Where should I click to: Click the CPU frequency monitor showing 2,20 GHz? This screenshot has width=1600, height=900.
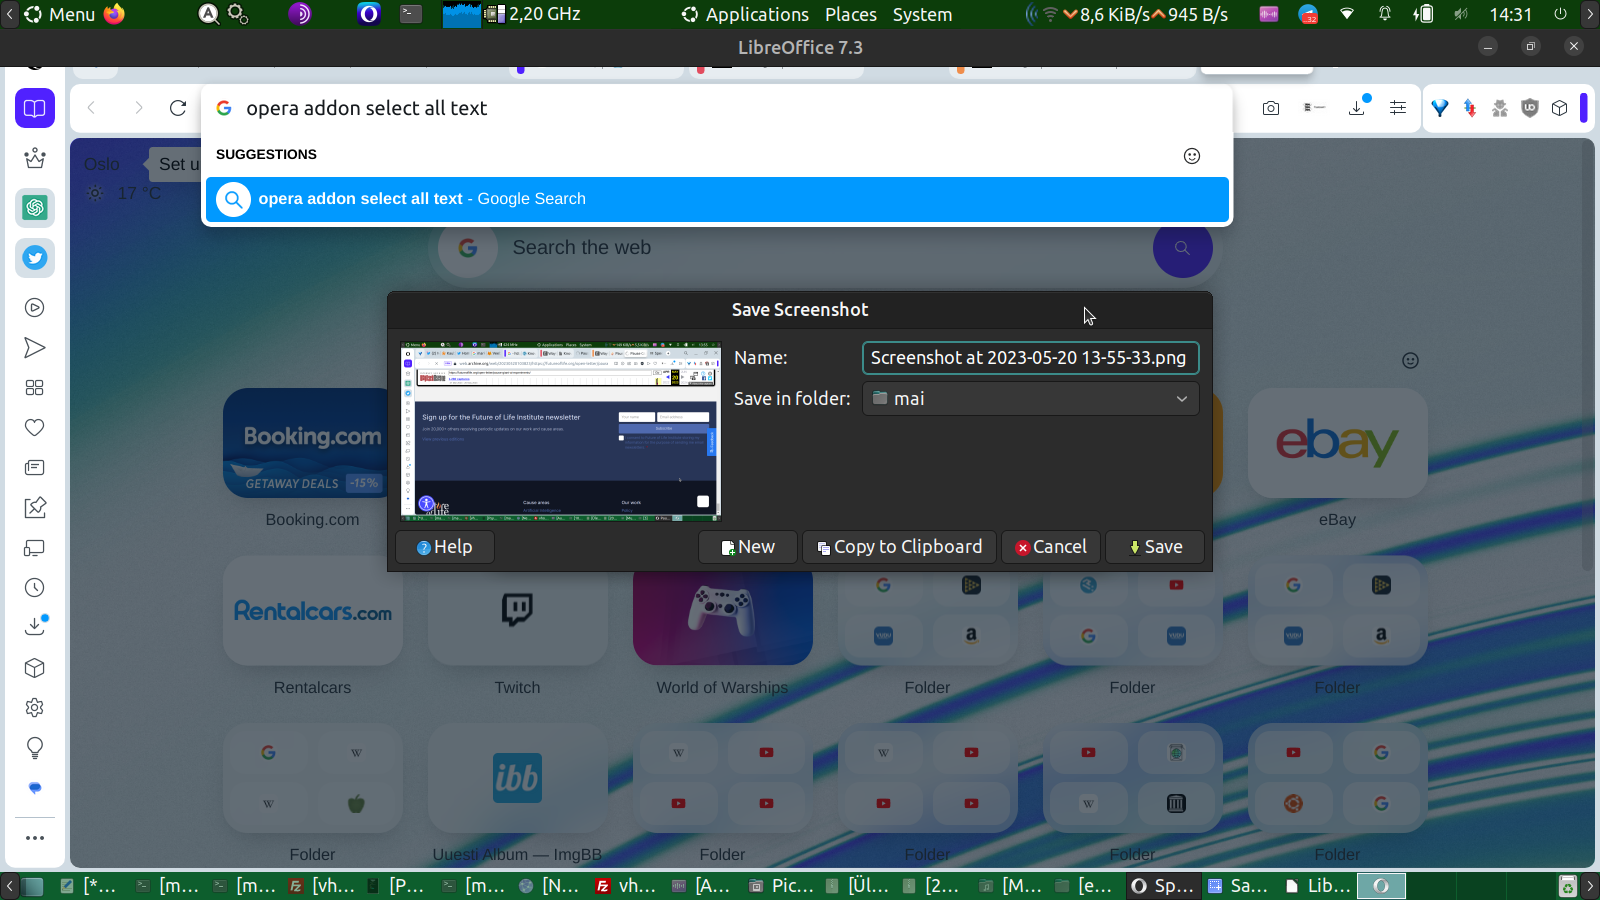pyautogui.click(x=532, y=14)
